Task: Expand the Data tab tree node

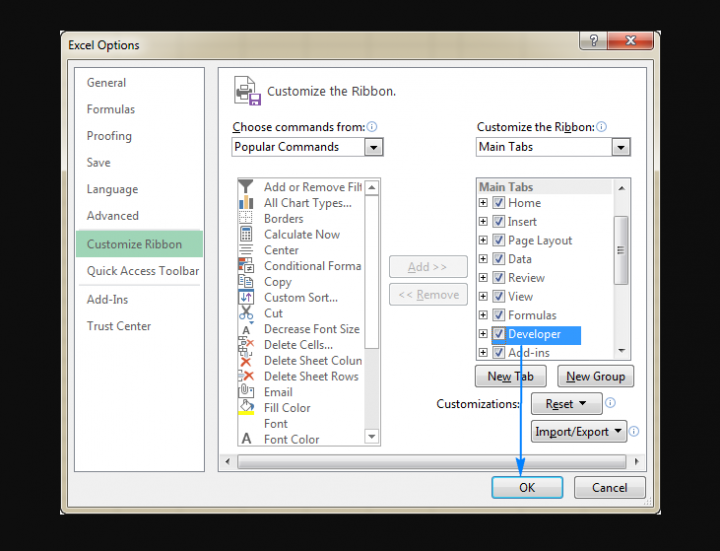Action: 483,259
